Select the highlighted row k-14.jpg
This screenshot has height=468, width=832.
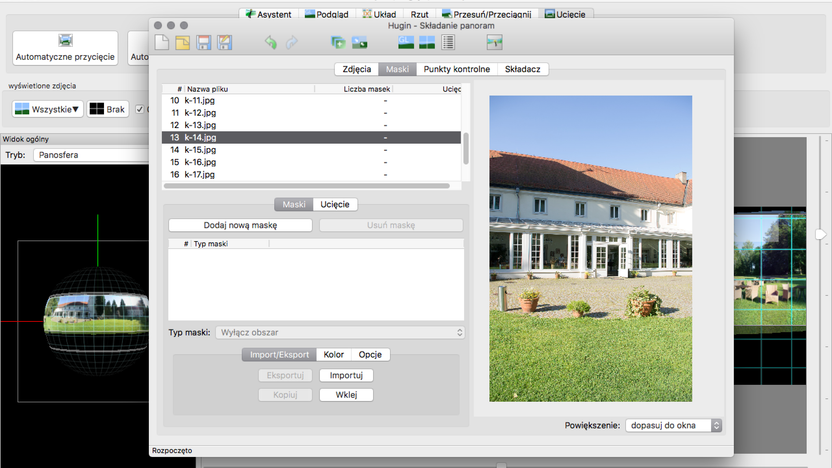[x=311, y=137]
